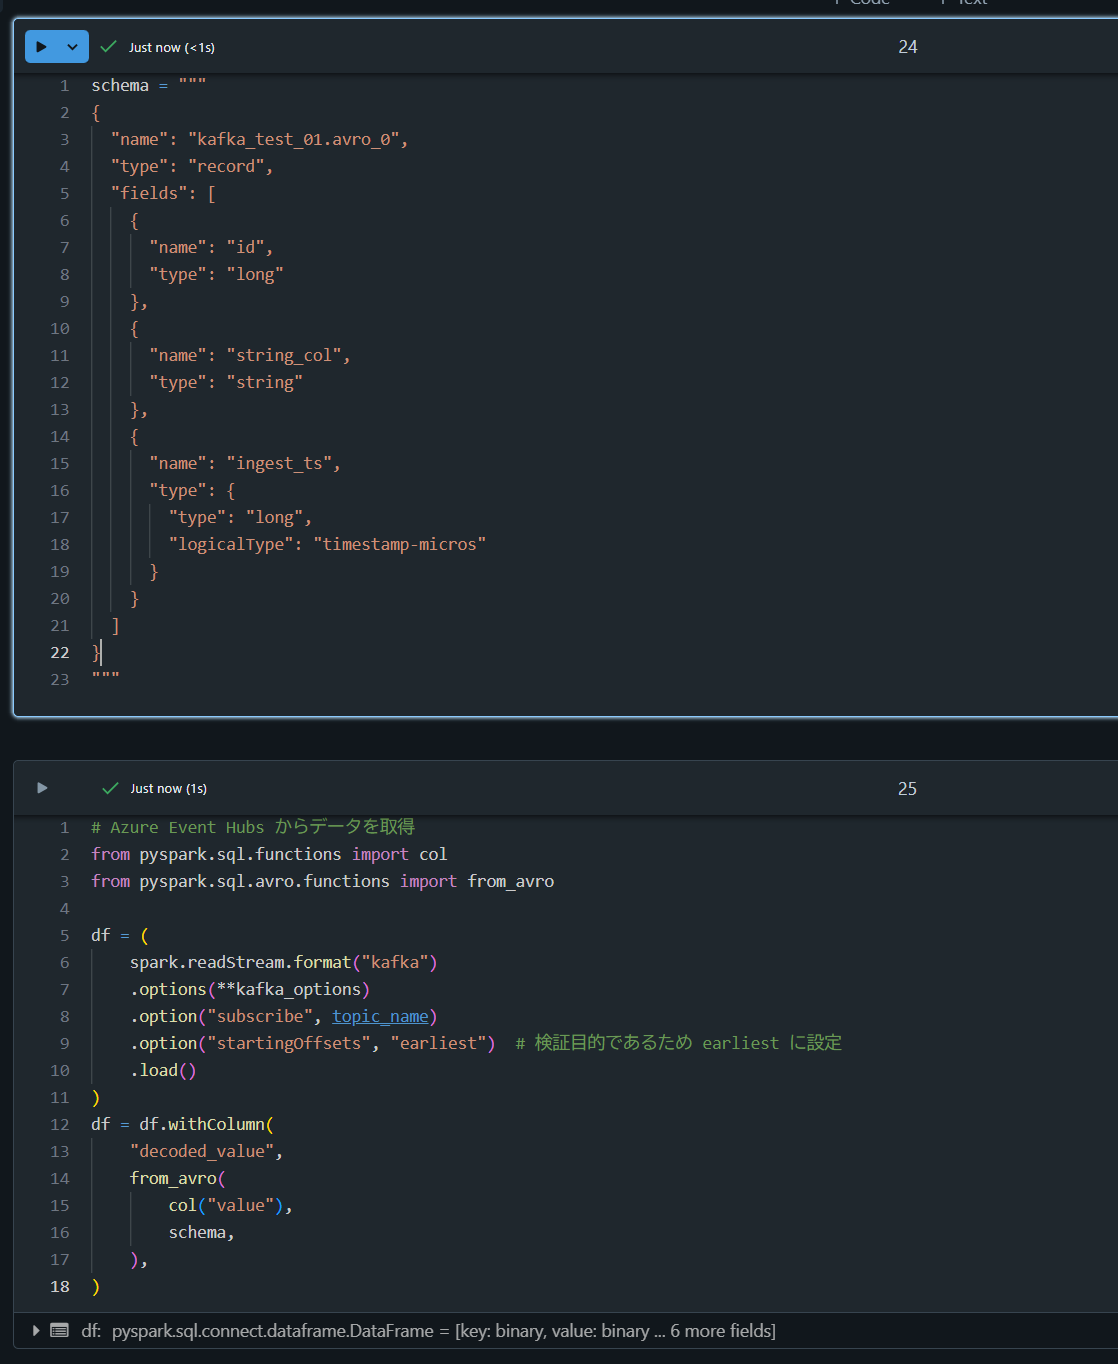Open run options dropdown for cell 24
Screen dimensions: 1118x1364
(73, 47)
